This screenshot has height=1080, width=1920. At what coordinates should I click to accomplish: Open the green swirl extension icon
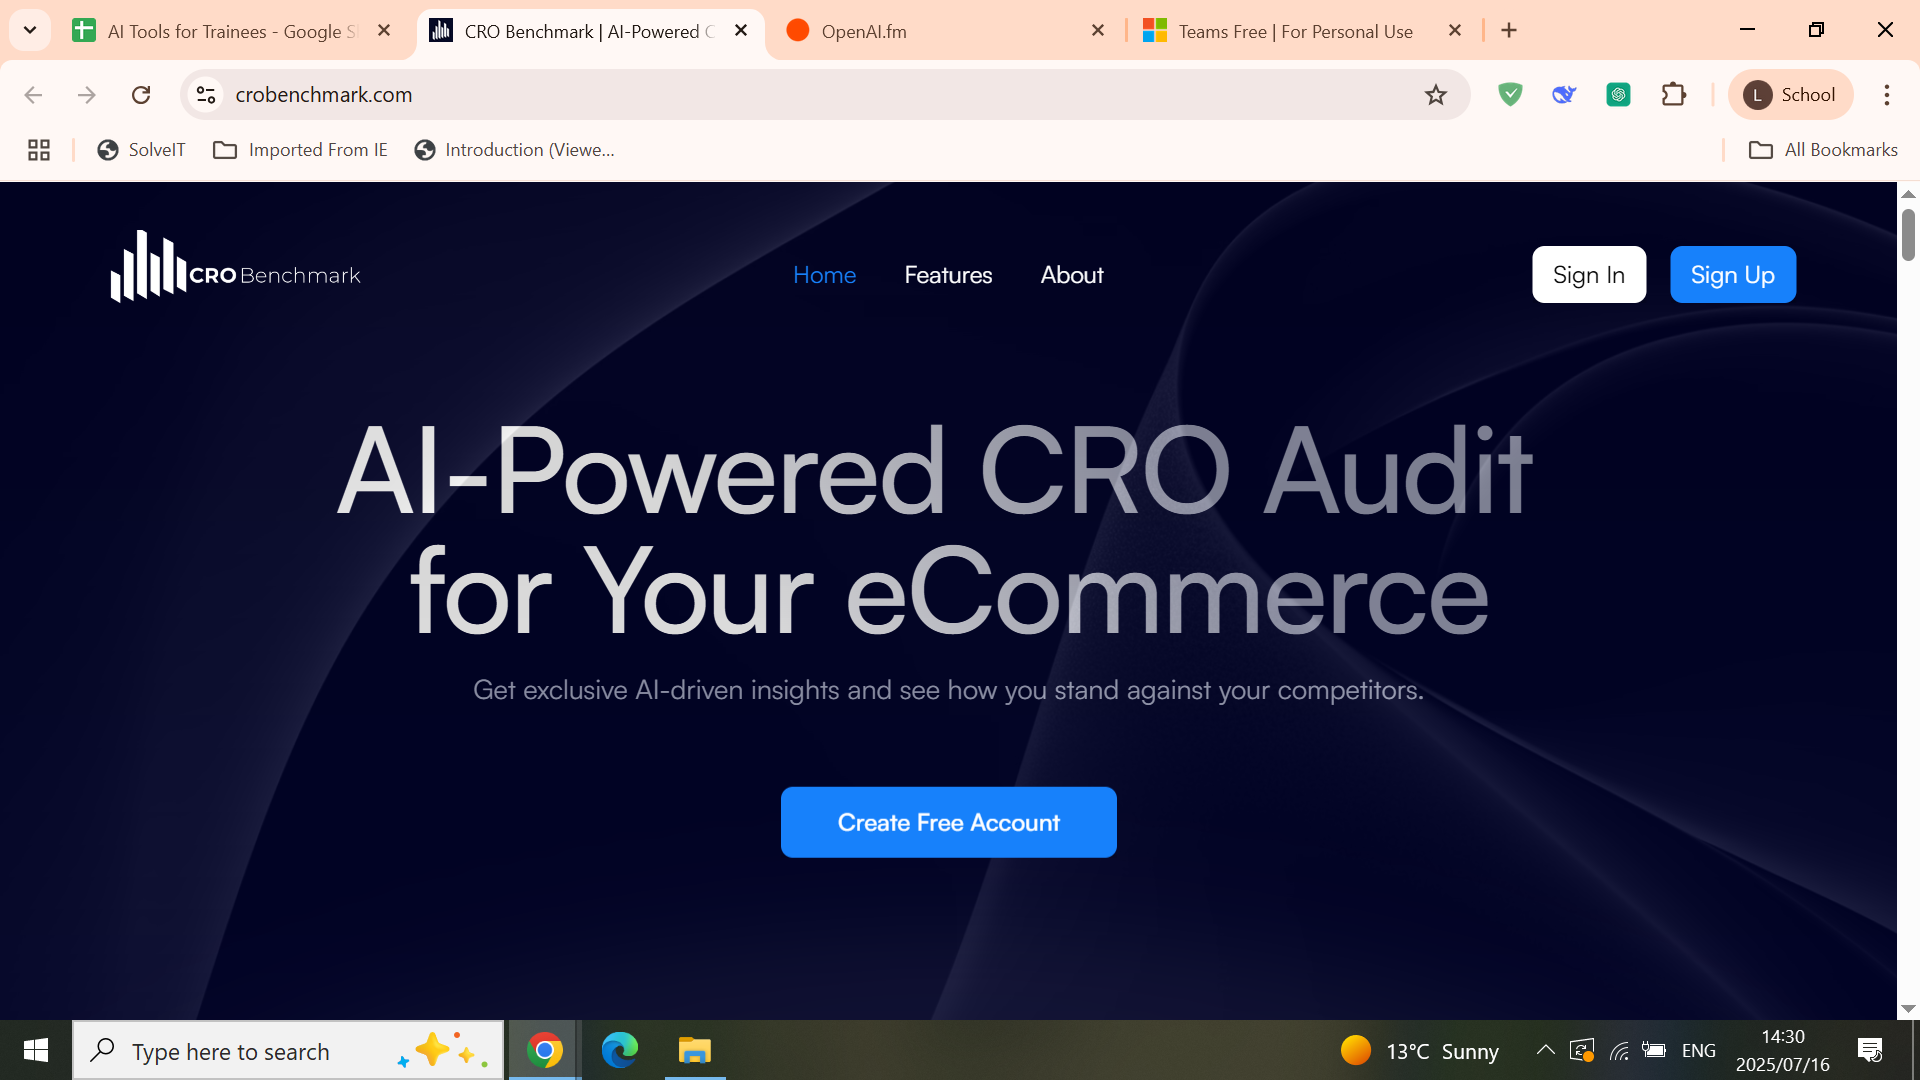[x=1618, y=95]
